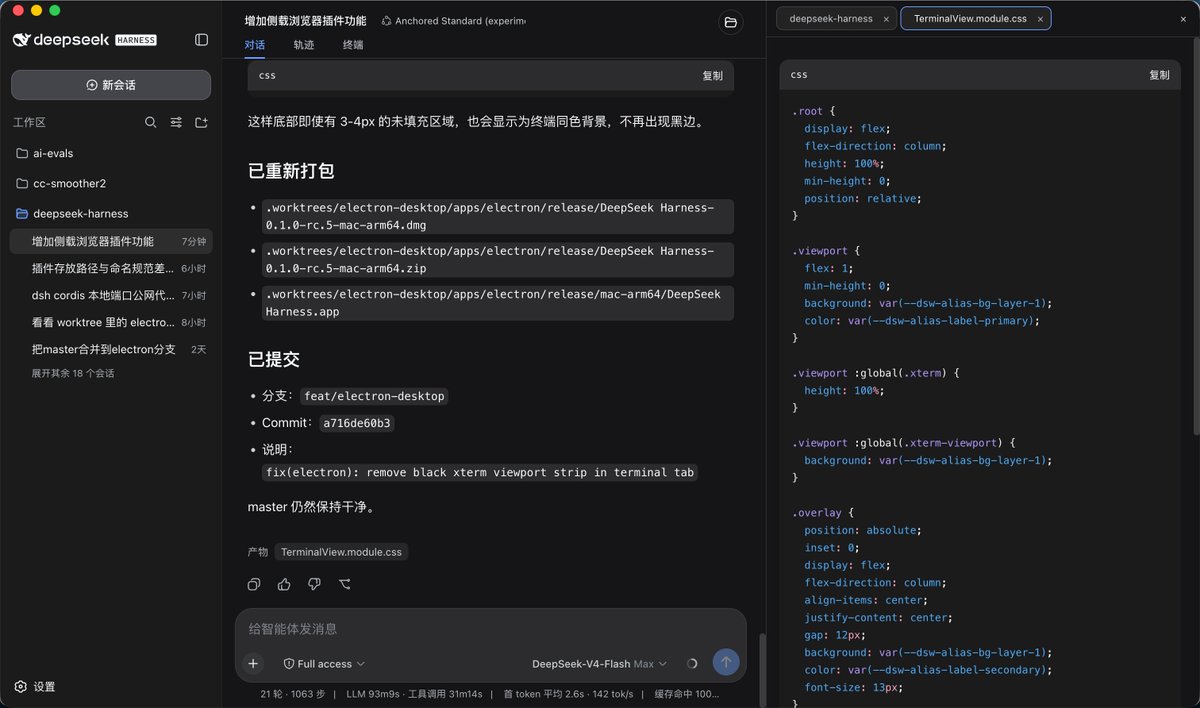Screen dimensions: 1200x708
Task: Close the deepseek-harness panel tab
Action: (886, 19)
